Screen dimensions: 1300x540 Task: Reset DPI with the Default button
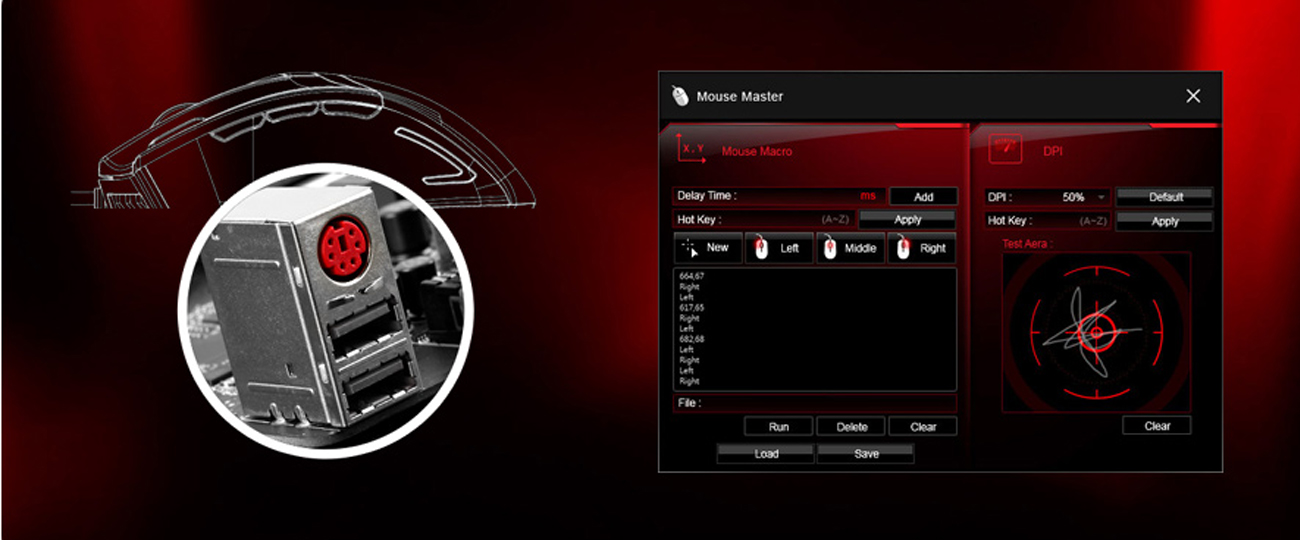(1164, 197)
